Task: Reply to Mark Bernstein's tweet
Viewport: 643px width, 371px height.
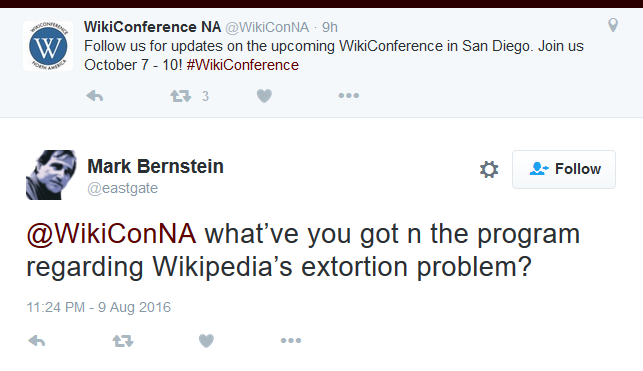Action: [x=36, y=341]
